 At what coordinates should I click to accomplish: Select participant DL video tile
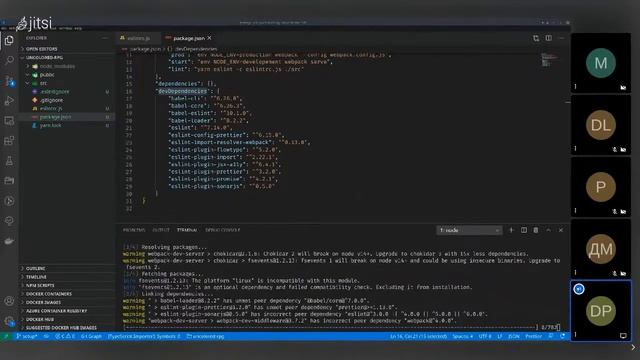point(600,125)
